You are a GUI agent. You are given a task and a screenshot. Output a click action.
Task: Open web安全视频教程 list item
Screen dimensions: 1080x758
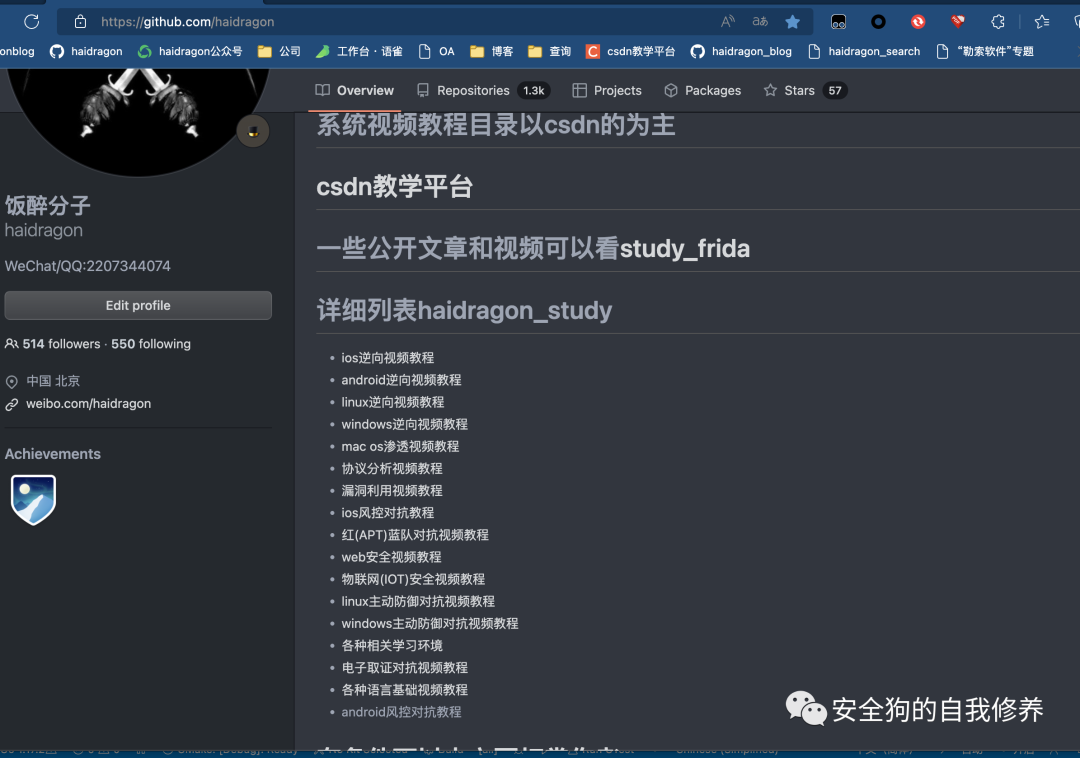point(391,557)
